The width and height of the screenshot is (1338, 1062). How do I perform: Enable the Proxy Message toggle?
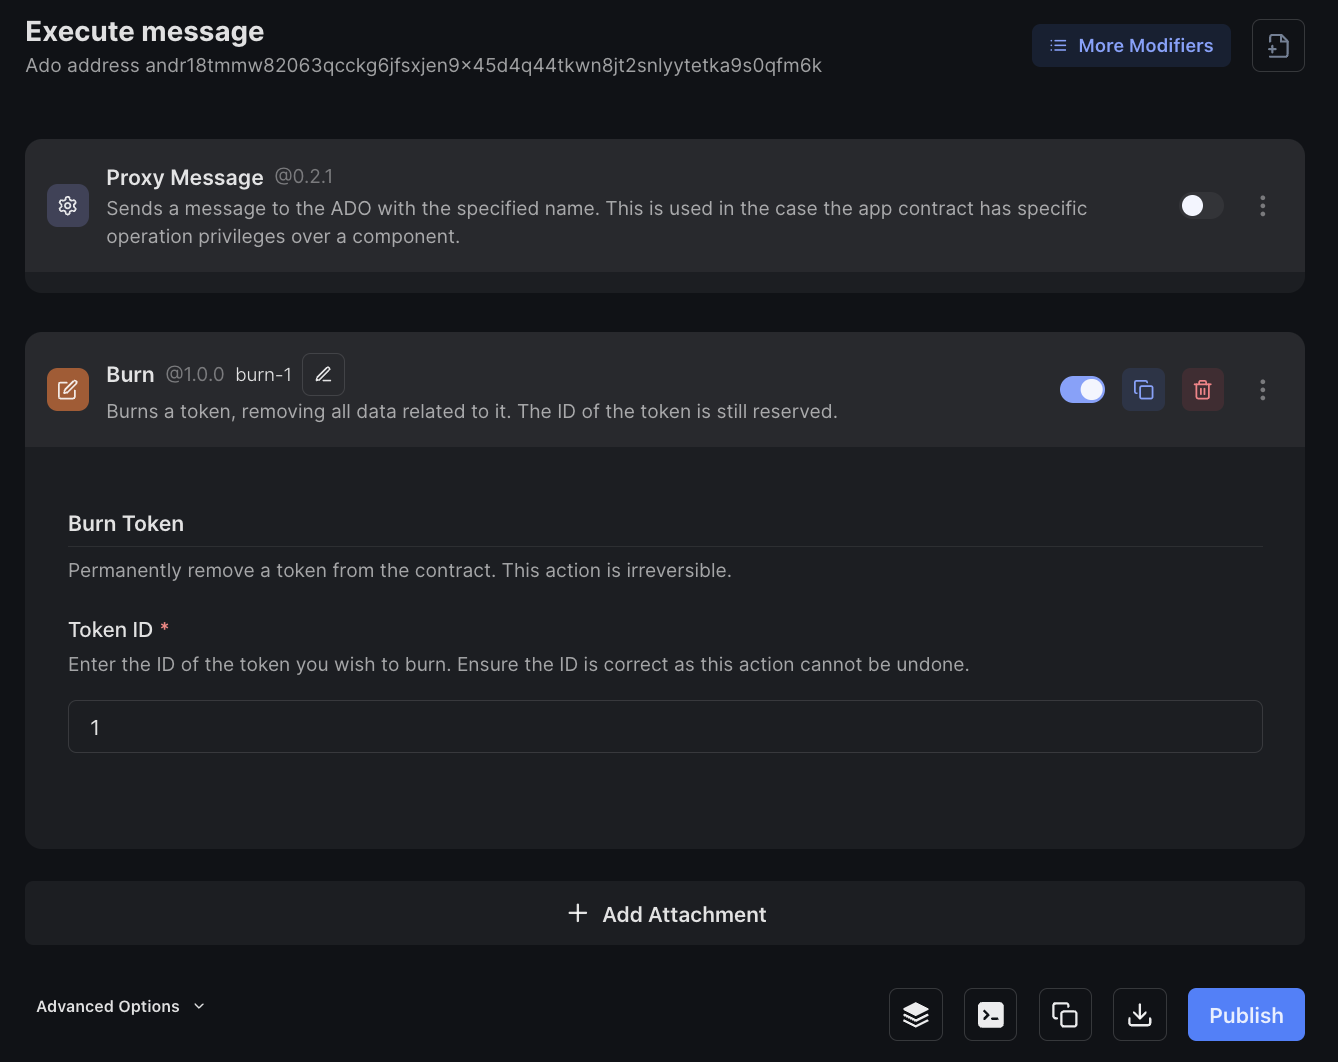(x=1200, y=206)
